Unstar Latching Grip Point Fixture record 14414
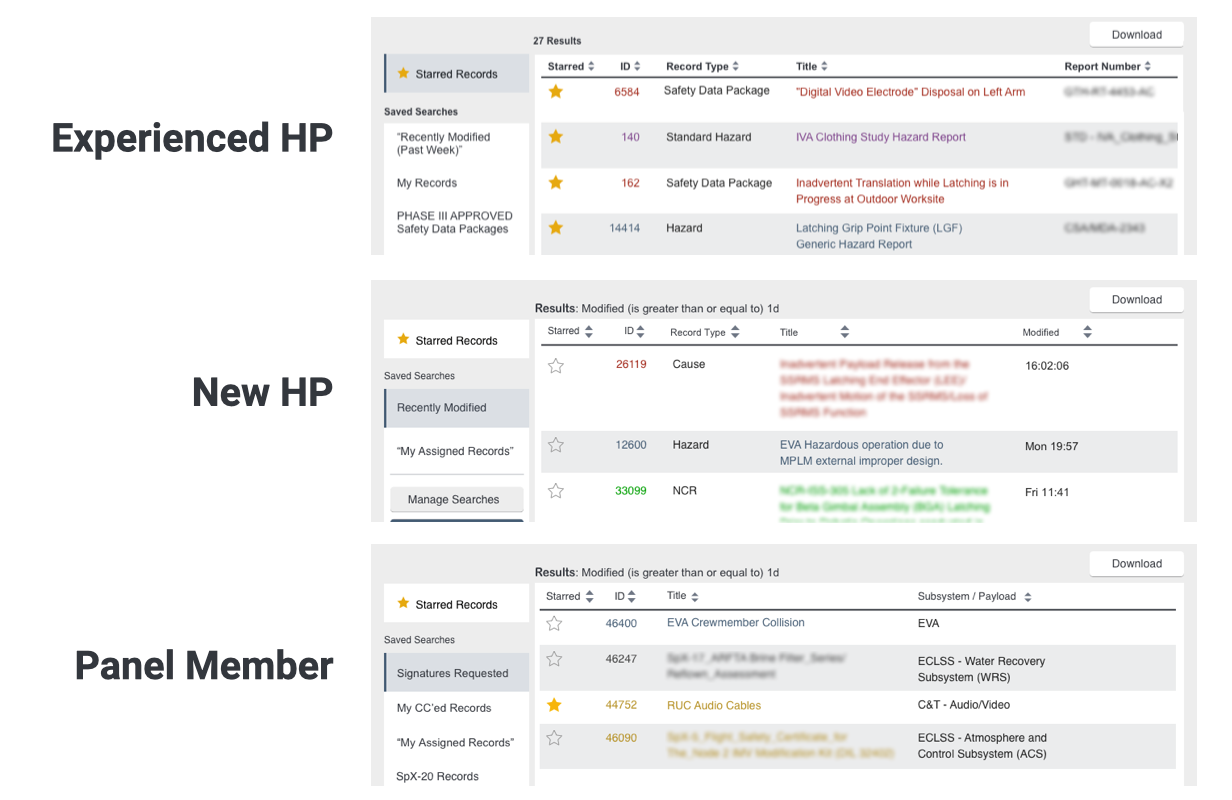 tap(556, 228)
